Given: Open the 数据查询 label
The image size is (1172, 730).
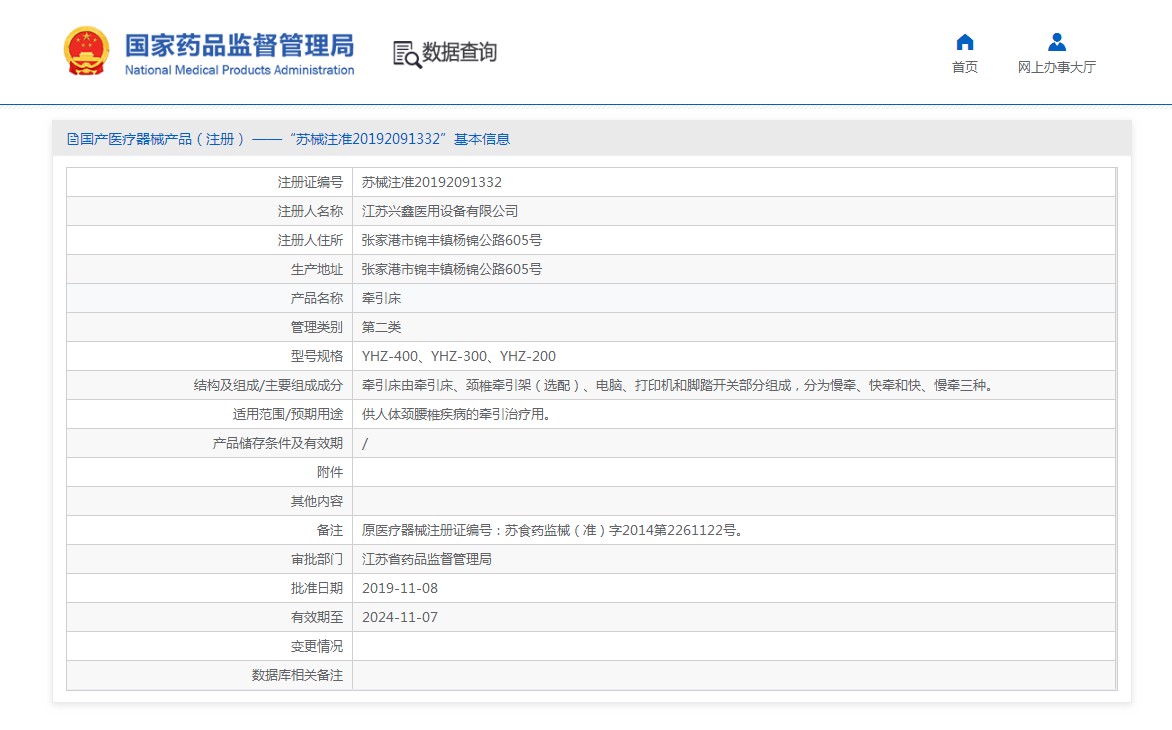Looking at the screenshot, I should point(460,52).
